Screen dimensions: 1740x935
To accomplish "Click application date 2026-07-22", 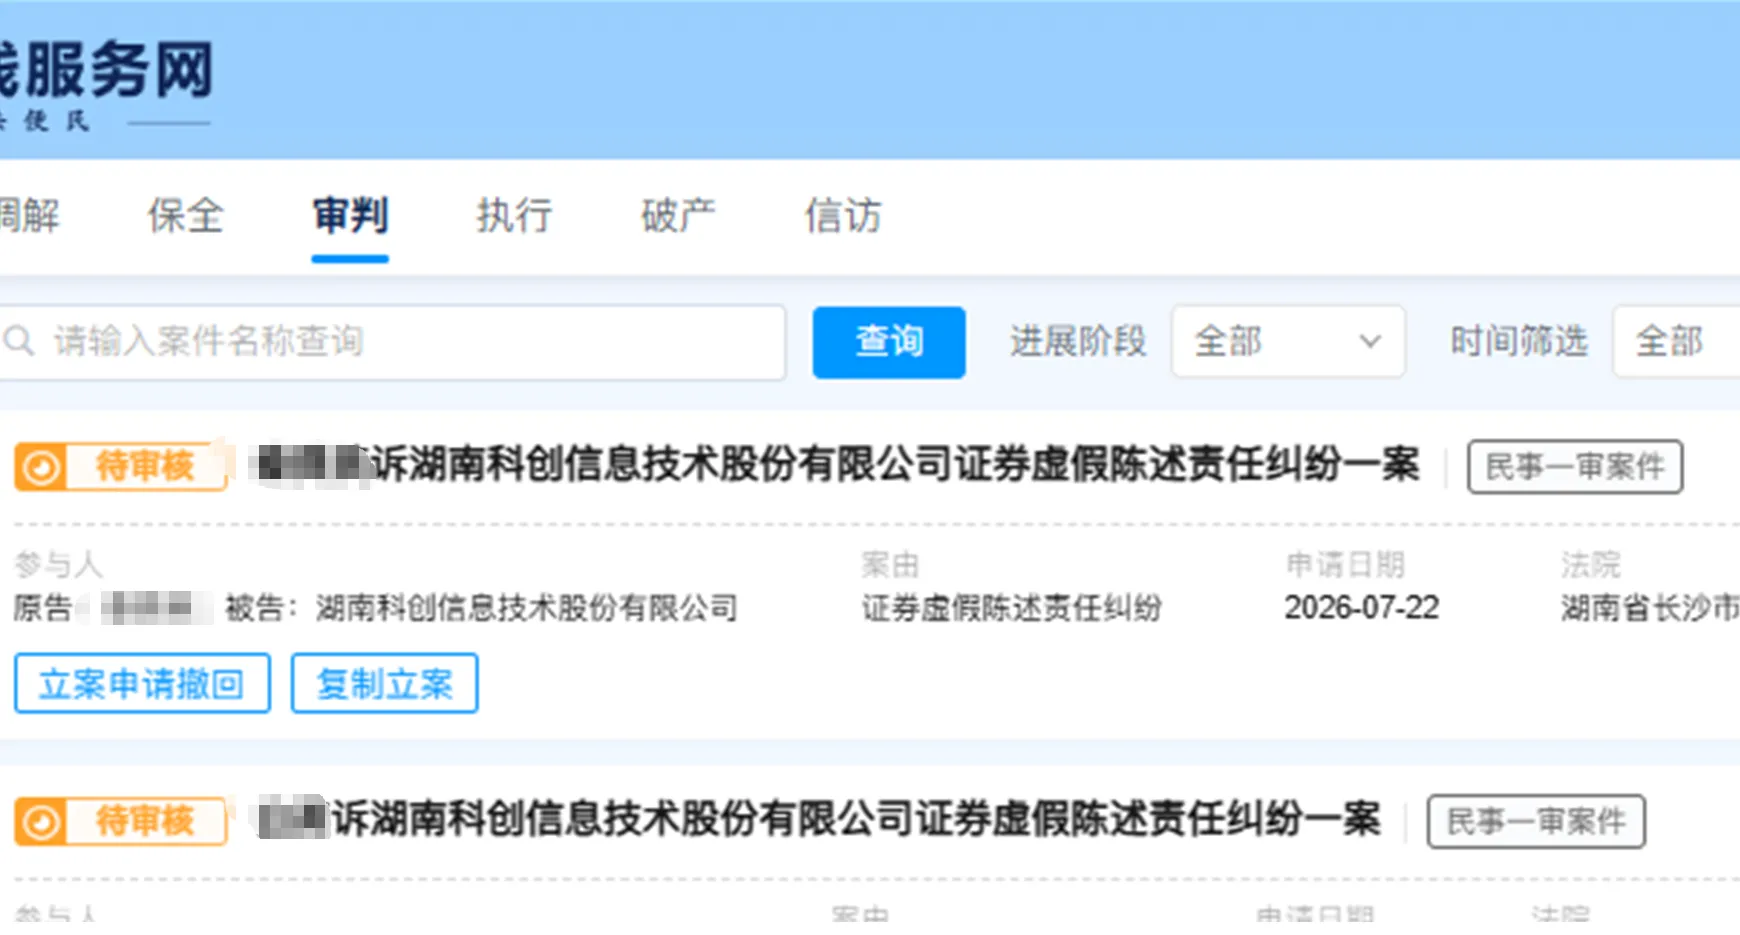I will click(1362, 608).
